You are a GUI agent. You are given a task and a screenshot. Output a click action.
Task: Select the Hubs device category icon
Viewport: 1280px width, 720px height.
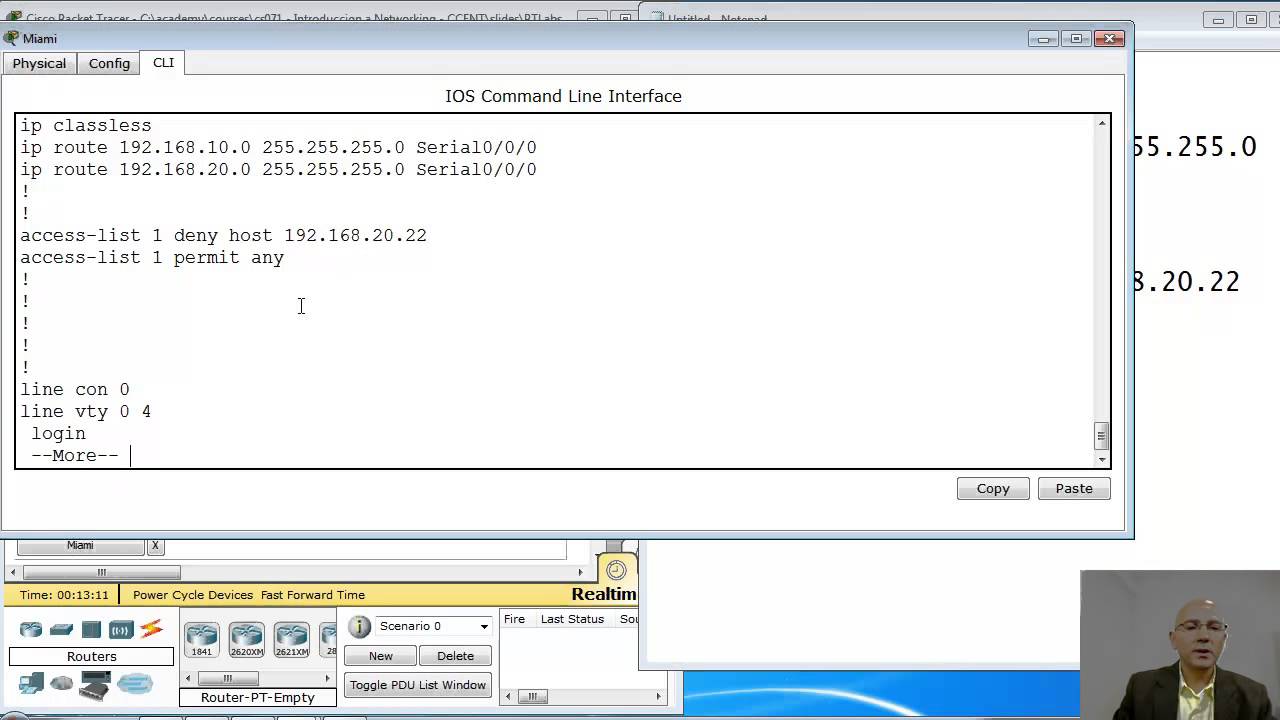pyautogui.click(x=91, y=629)
